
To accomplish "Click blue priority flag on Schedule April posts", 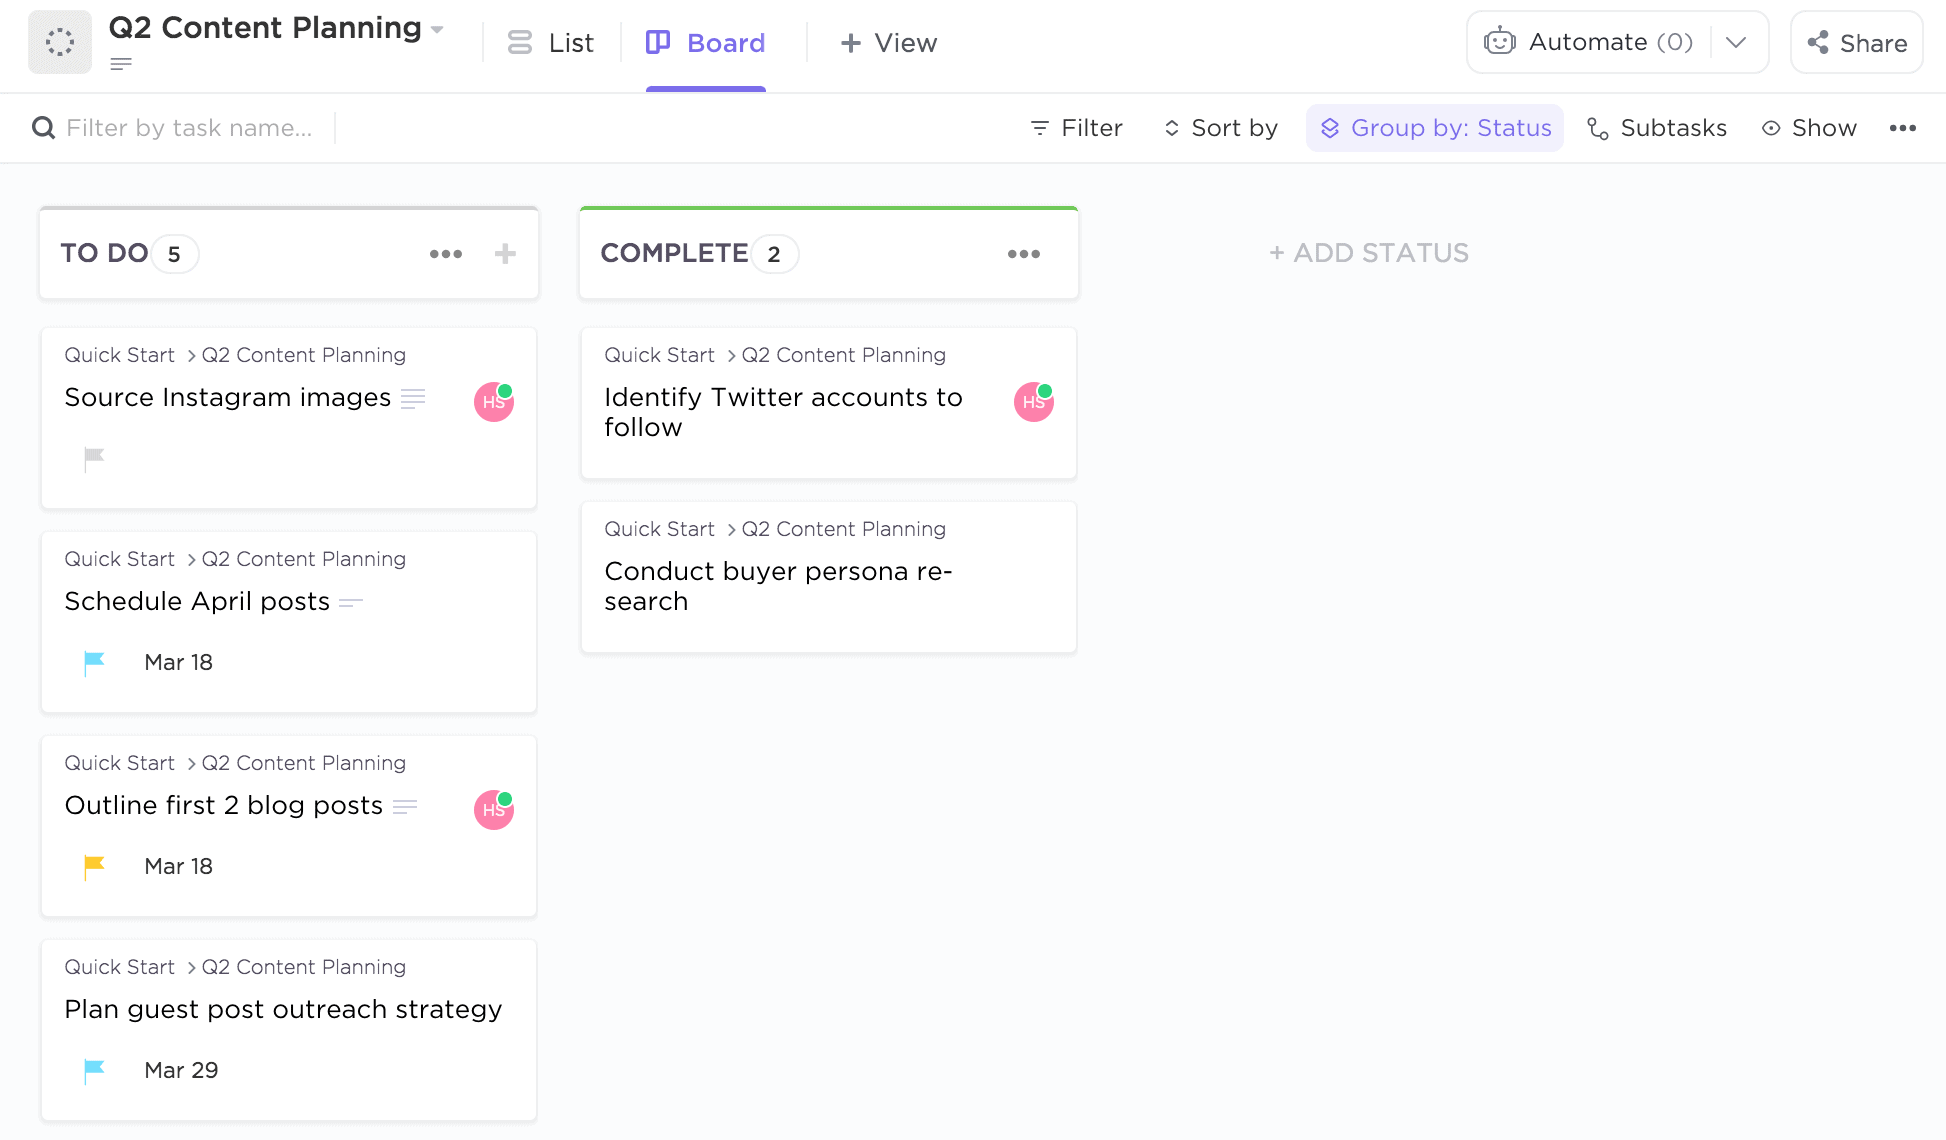I will click(94, 663).
